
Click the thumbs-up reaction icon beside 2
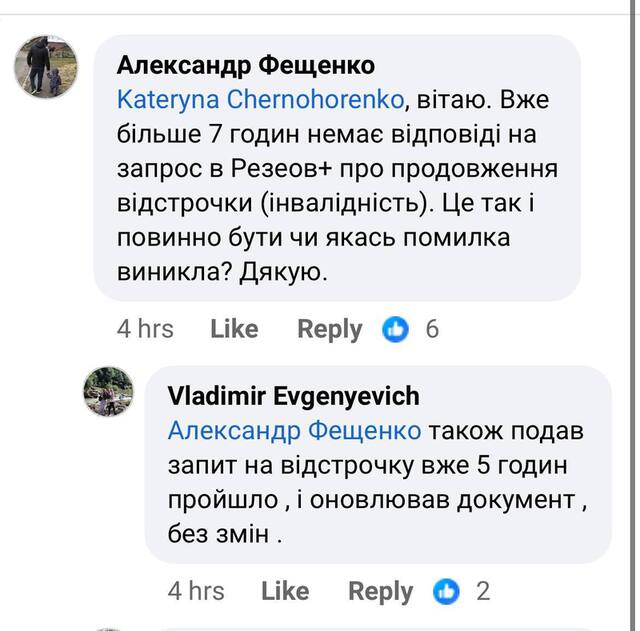tap(447, 591)
